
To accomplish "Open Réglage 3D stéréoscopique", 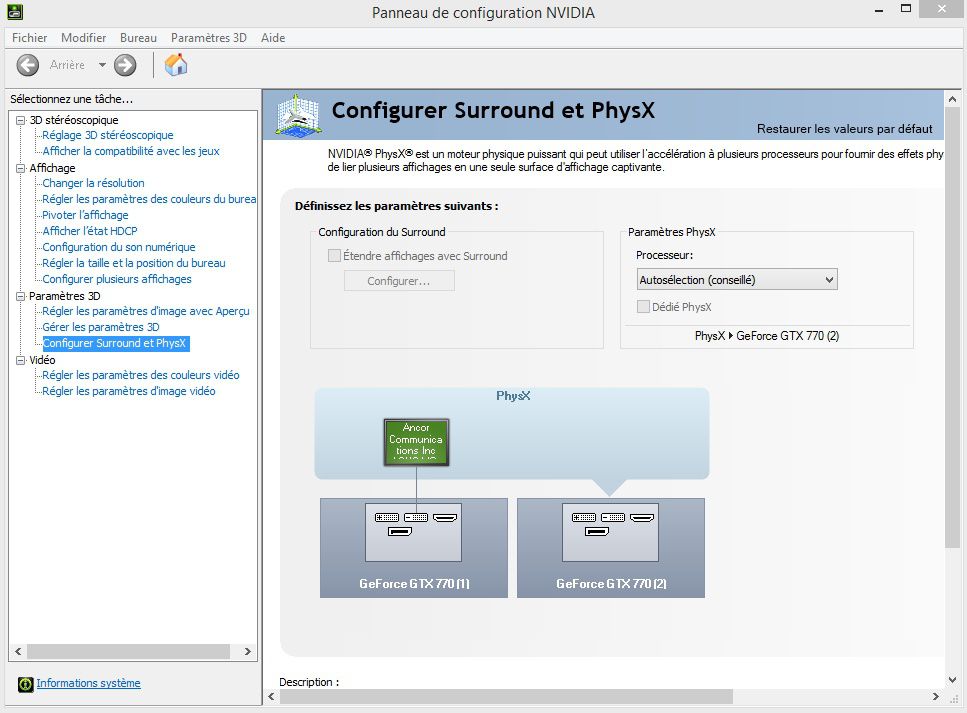I will coord(108,135).
